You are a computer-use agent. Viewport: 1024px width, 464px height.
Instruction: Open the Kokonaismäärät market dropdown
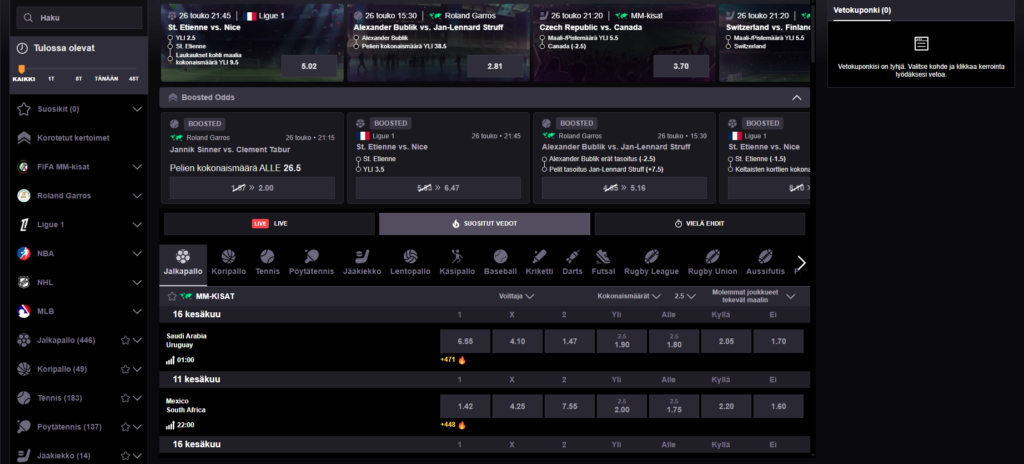click(x=629, y=296)
